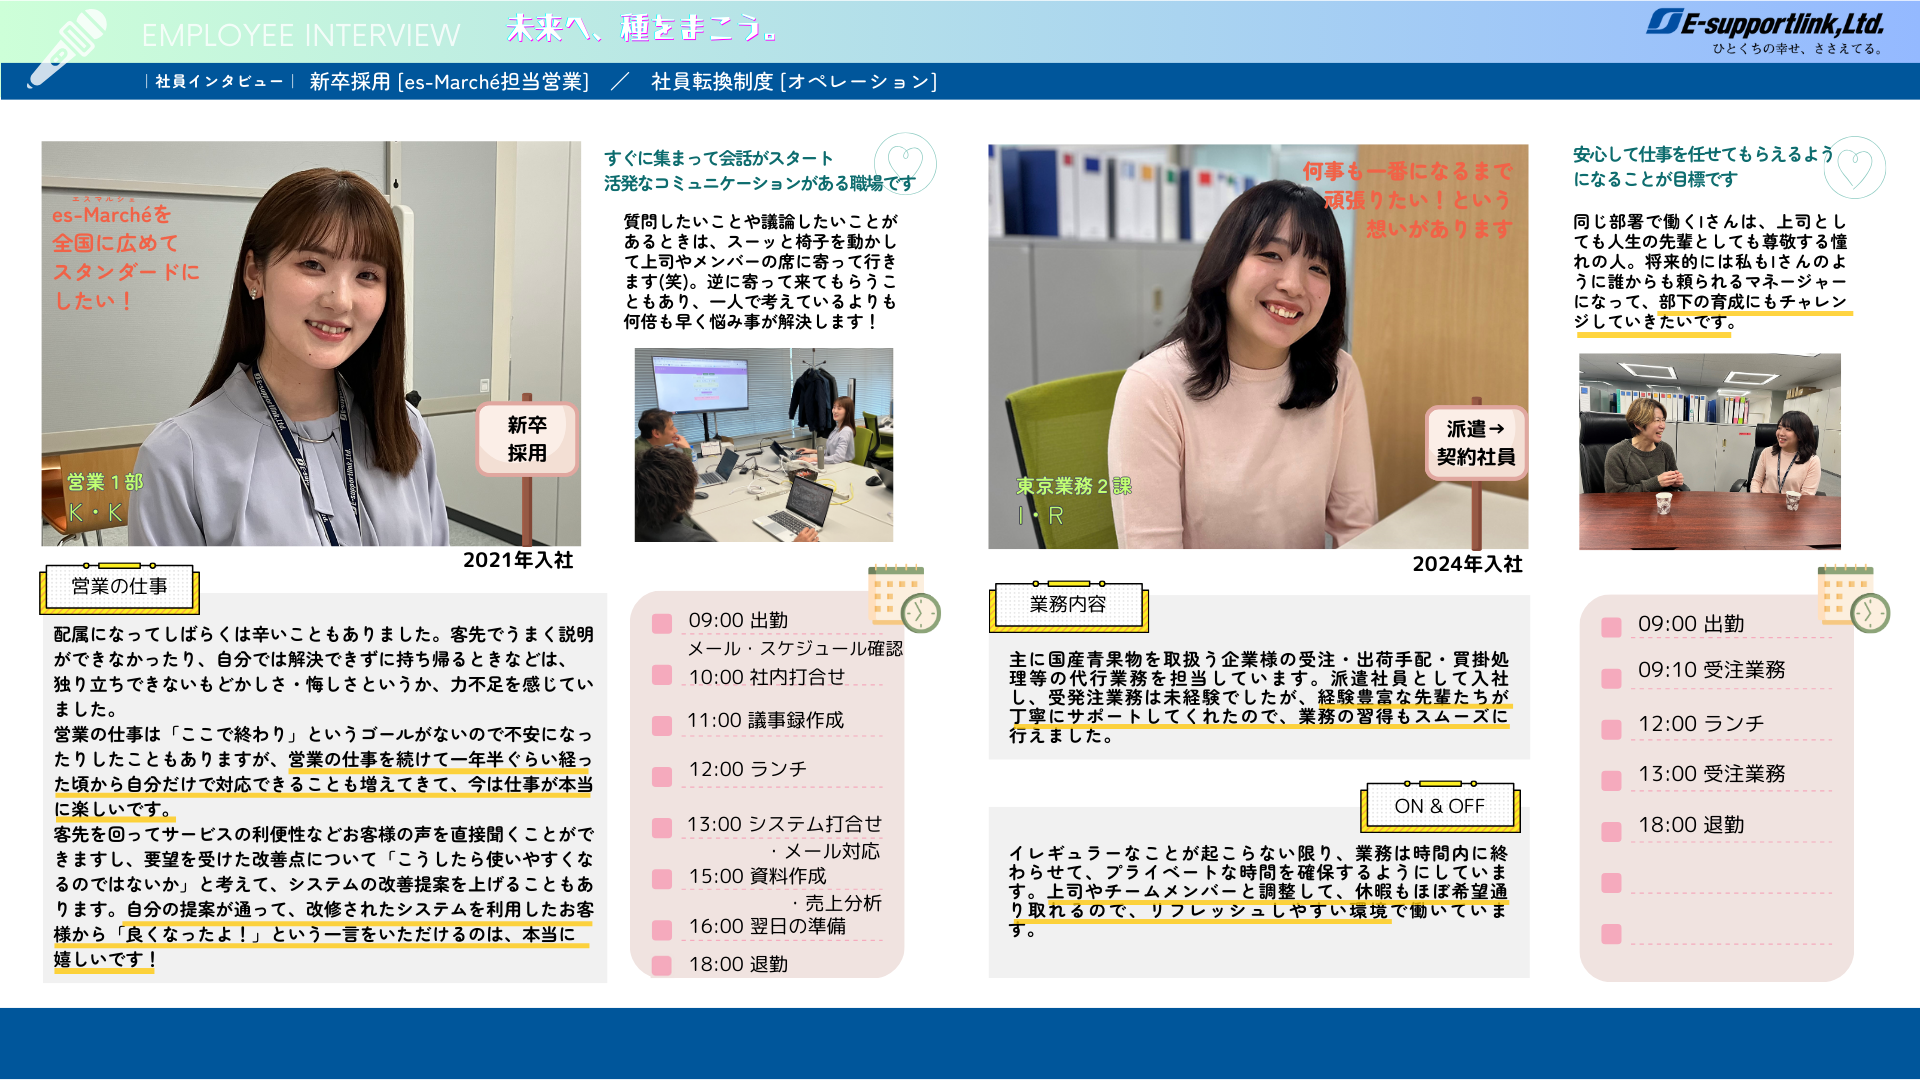This screenshot has height=1080, width=1920.
Task: Click the 16:00 翌日の準備 schedule text
Action: pos(767,926)
